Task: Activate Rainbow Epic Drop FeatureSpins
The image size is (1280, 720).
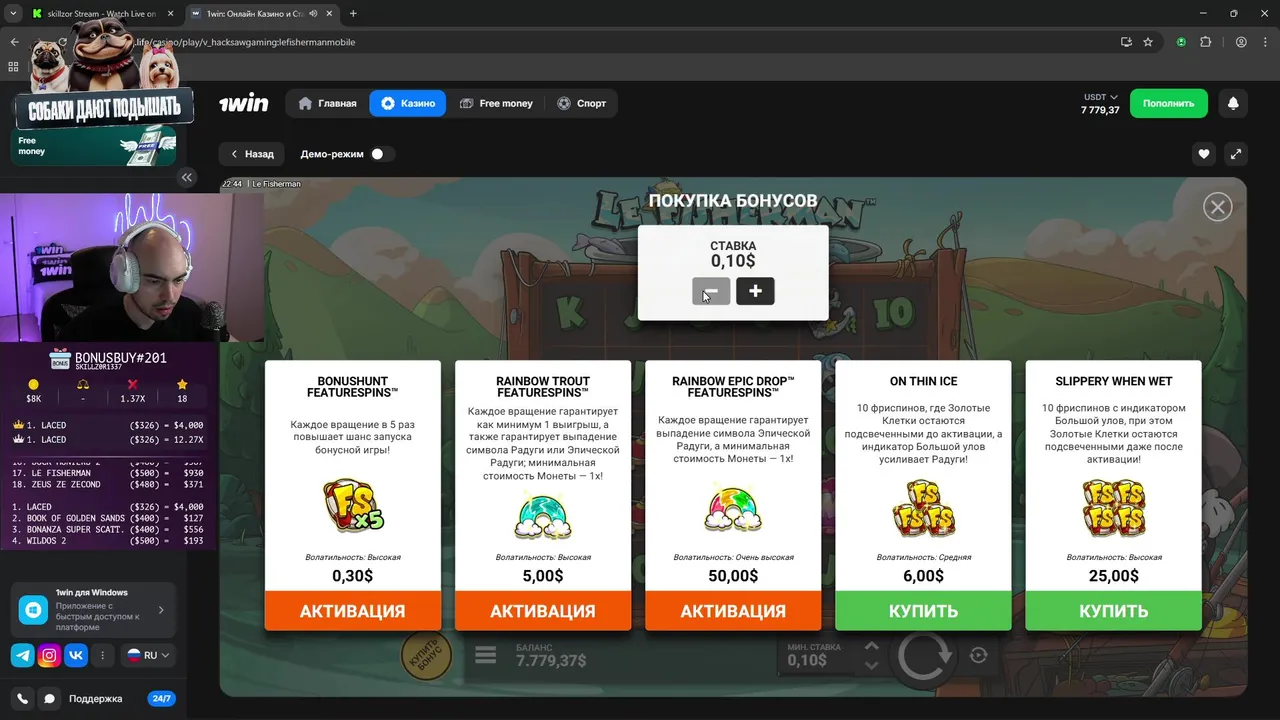Action: click(733, 611)
